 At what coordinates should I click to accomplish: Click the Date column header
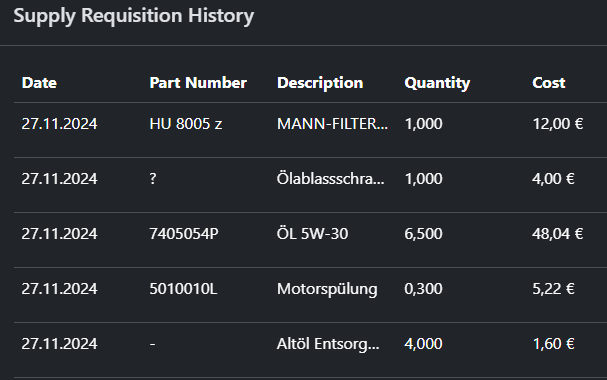[x=39, y=83]
